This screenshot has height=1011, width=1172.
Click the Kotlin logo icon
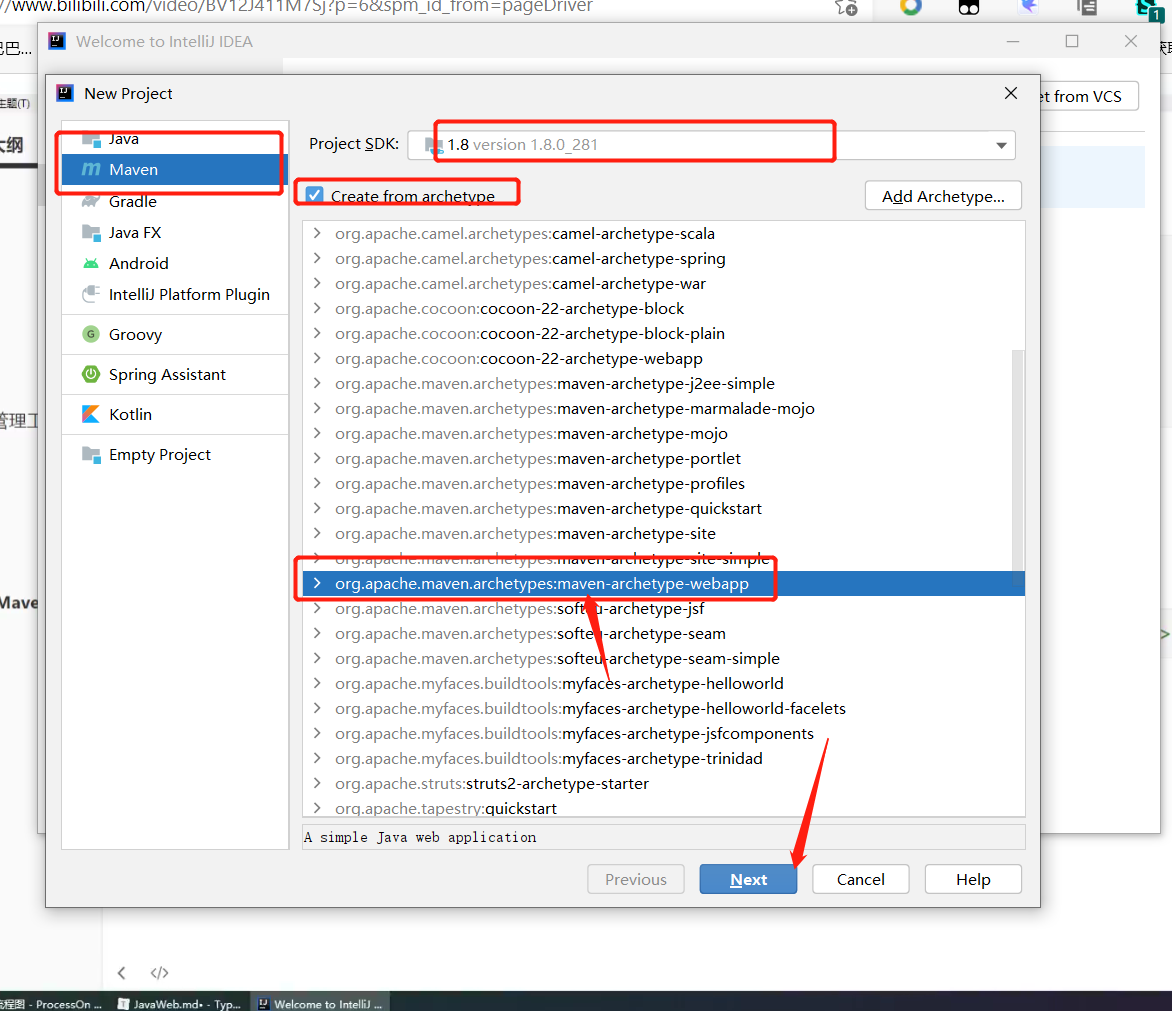pyautogui.click(x=91, y=414)
